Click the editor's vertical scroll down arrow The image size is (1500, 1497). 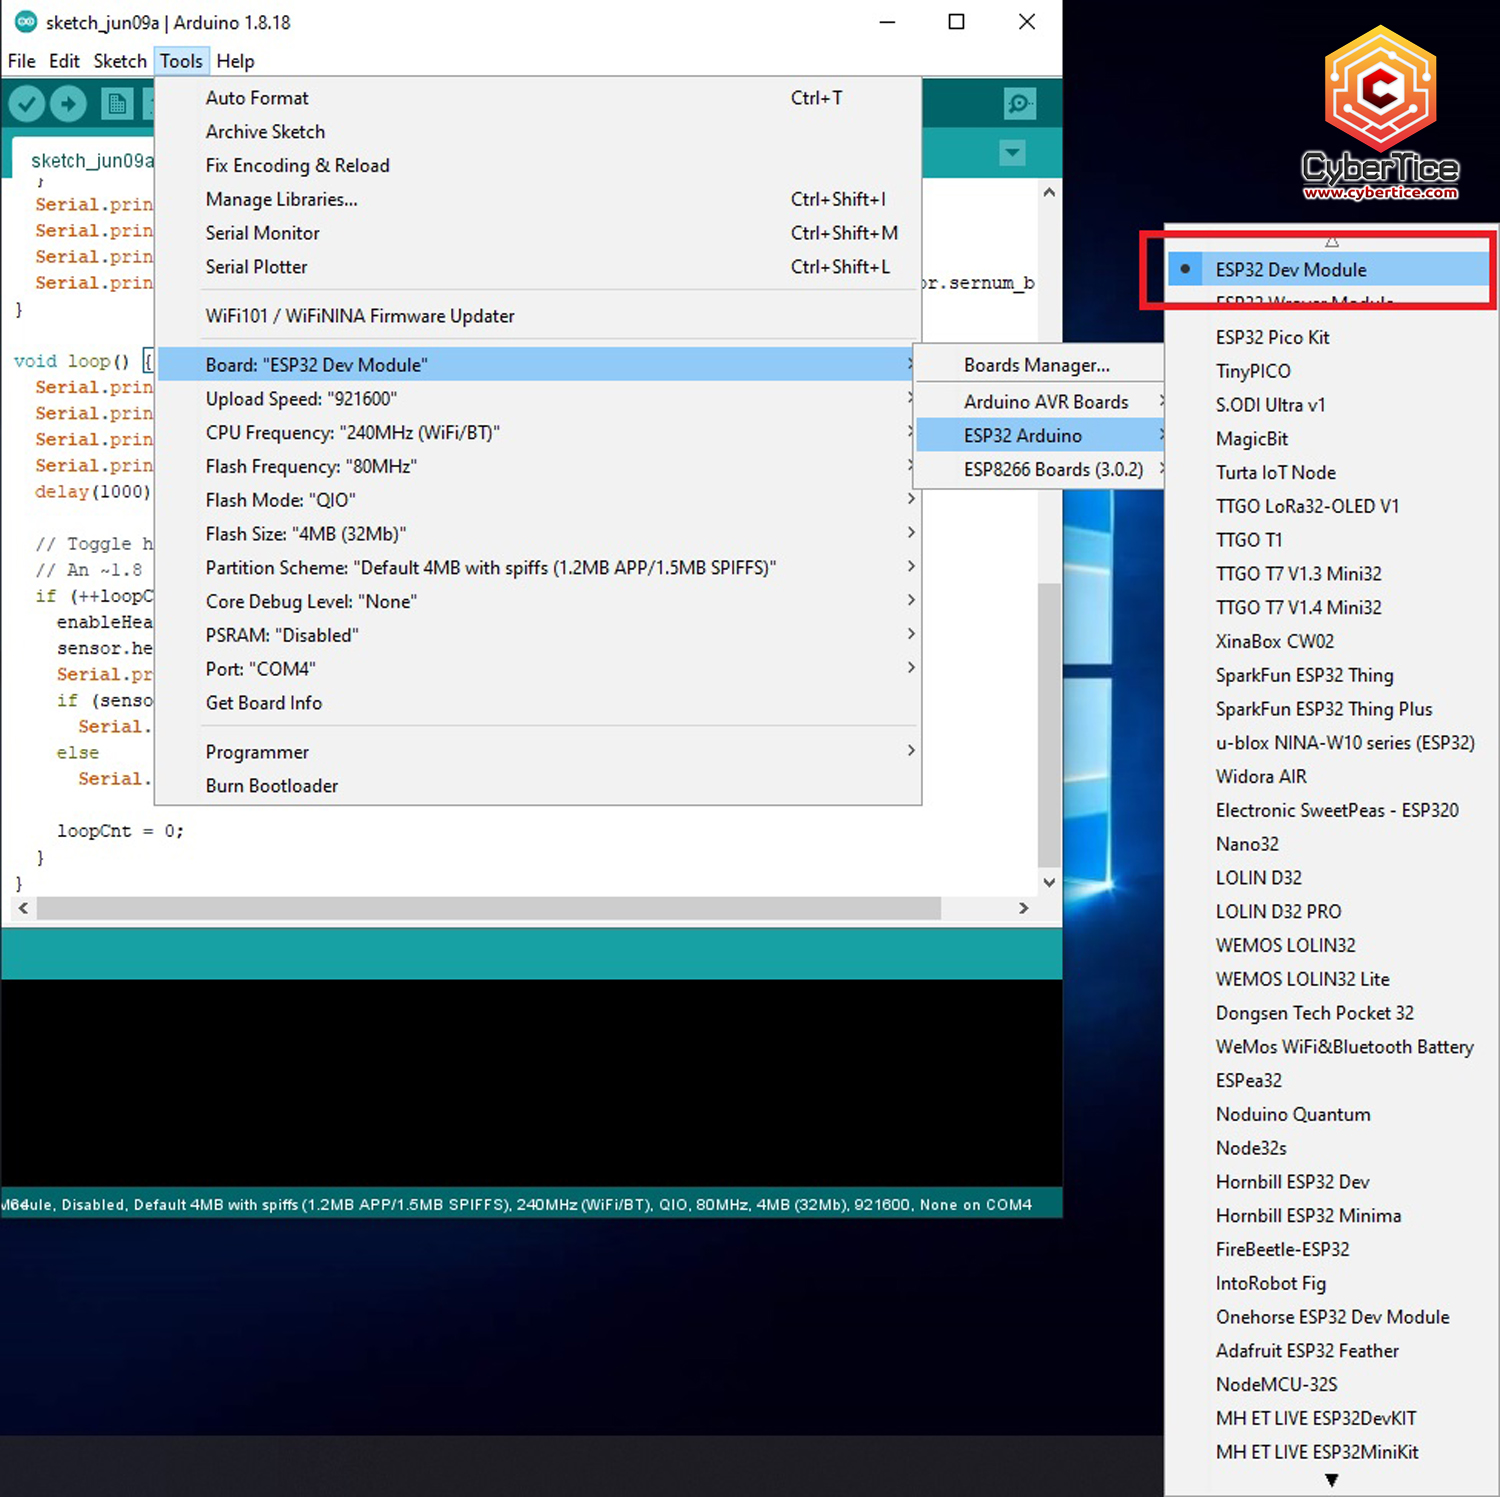tap(1048, 882)
